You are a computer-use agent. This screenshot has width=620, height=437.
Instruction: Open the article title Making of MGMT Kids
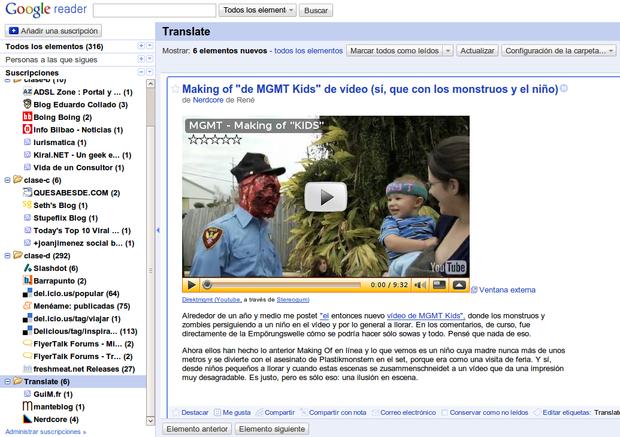pos(370,89)
